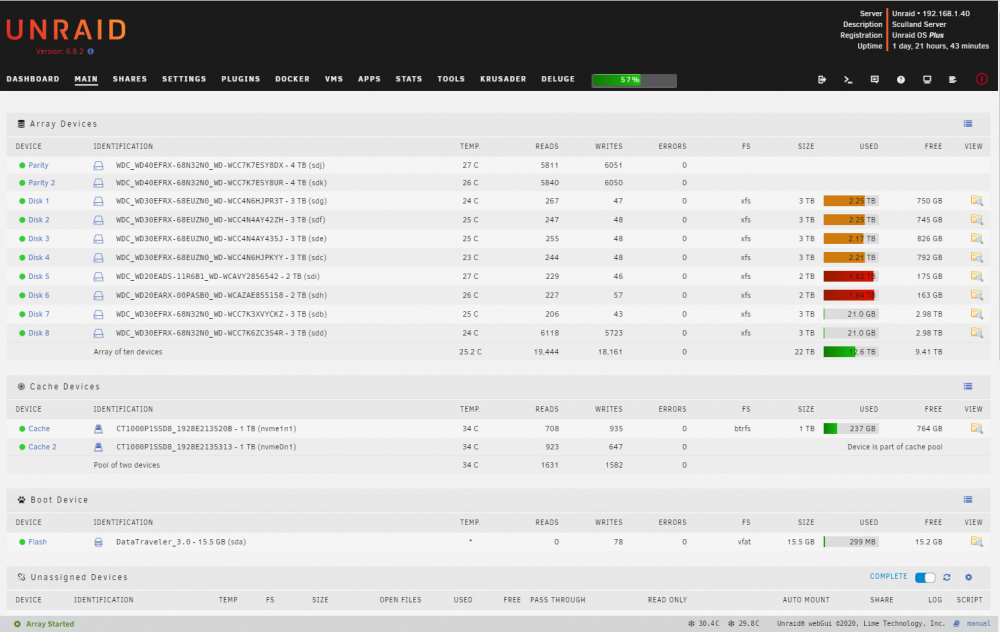Click the Array Devices section header
Viewport: 1000px width, 632px height.
click(x=499, y=124)
